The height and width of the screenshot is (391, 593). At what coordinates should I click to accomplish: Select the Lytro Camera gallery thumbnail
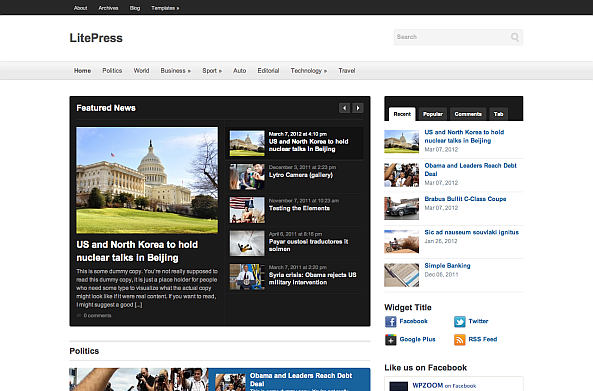click(247, 177)
